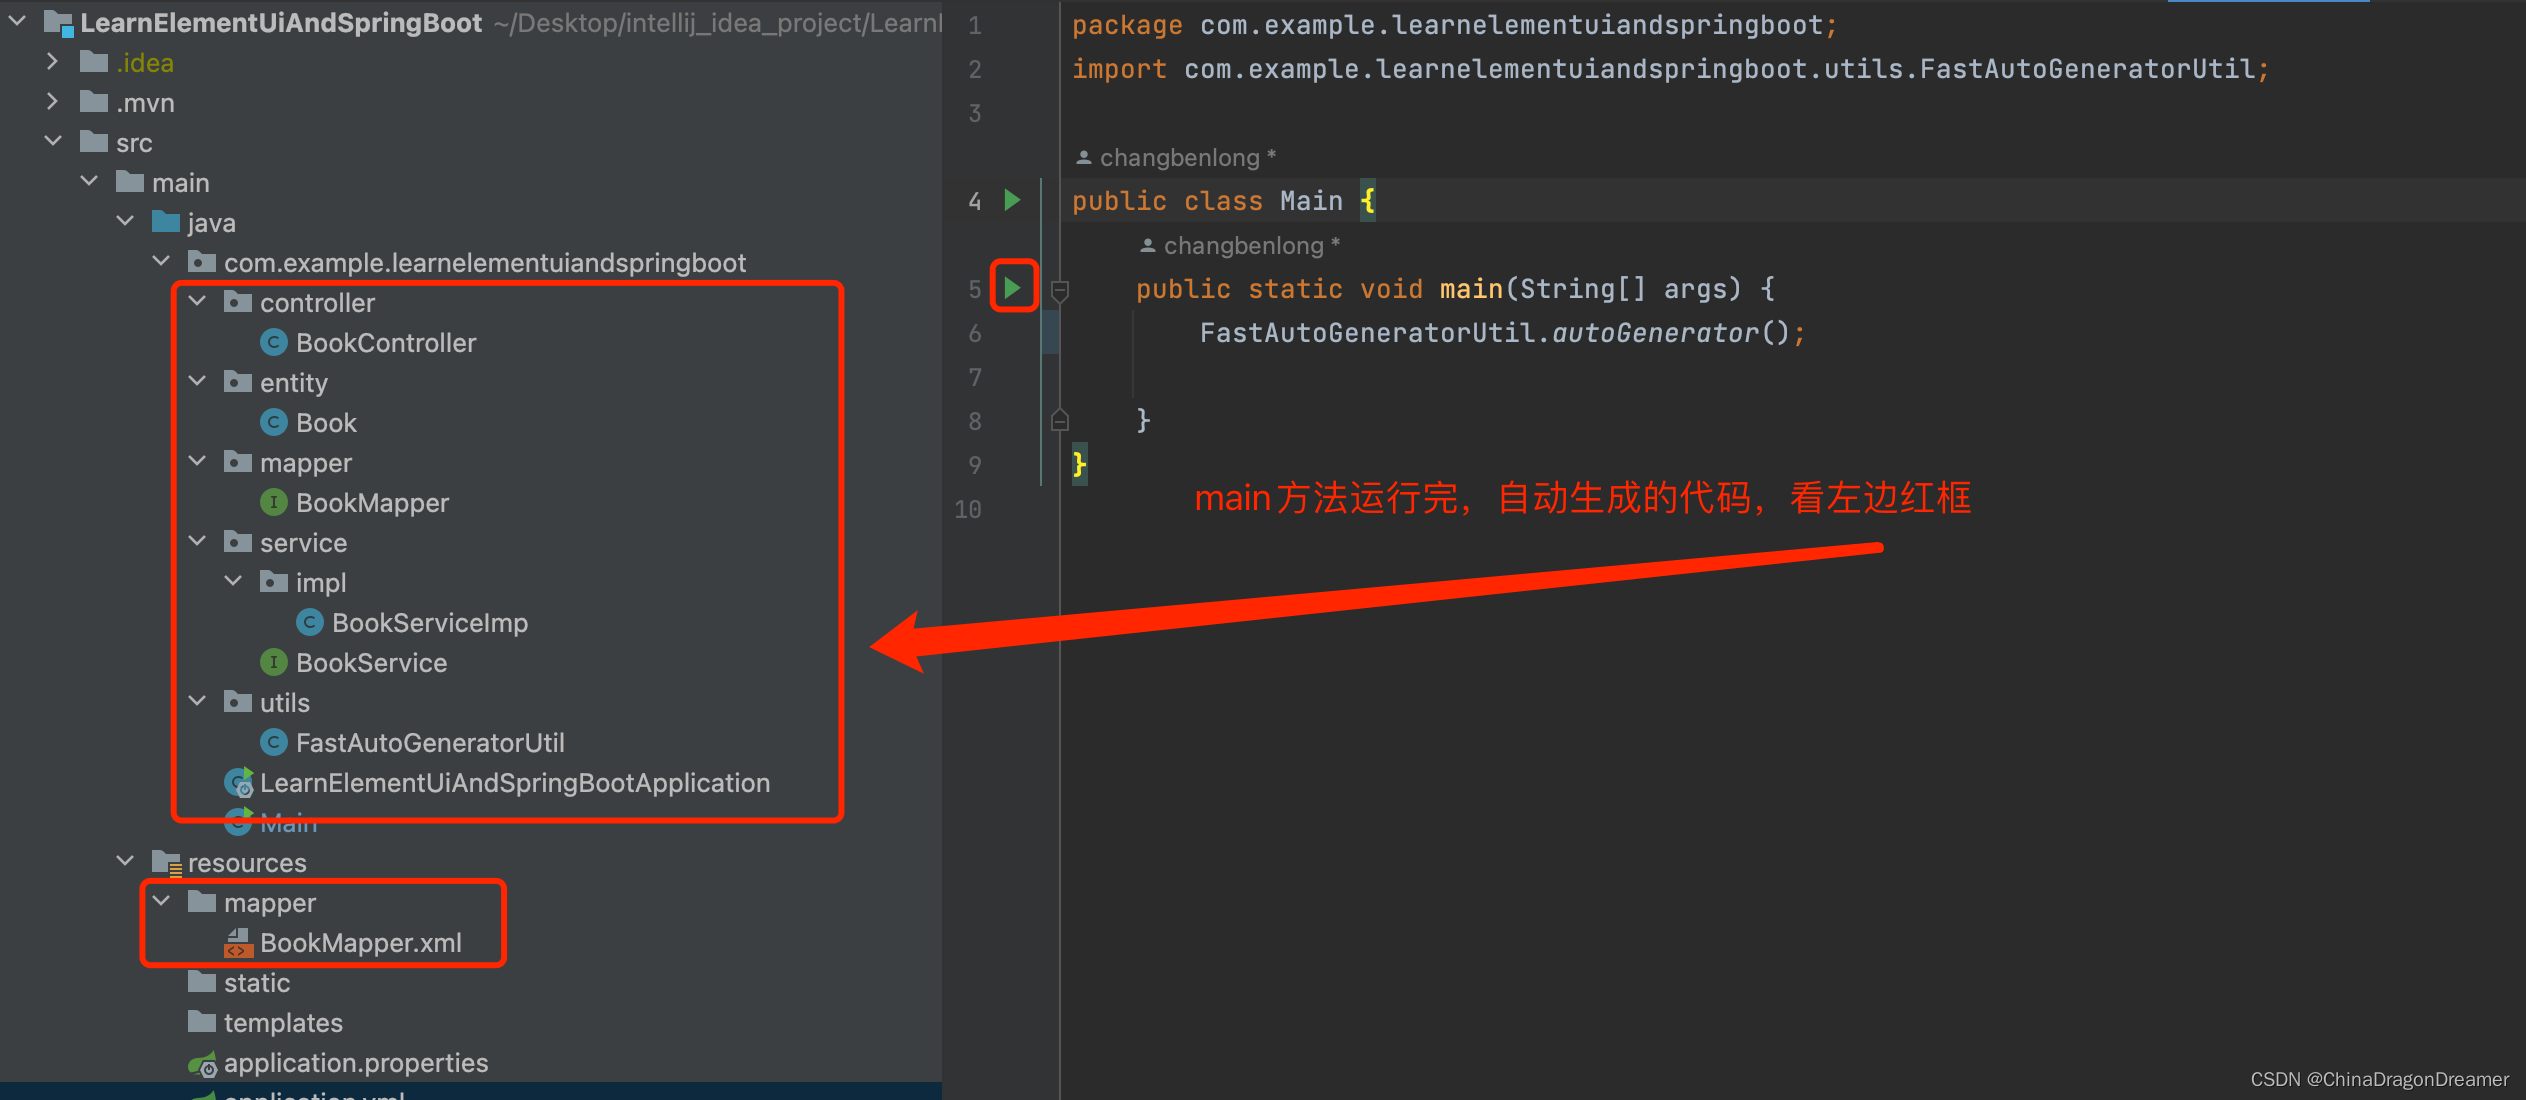The width and height of the screenshot is (2526, 1100).
Task: Click the LearnElementUiAndSpringBootApplication class icon
Action: click(239, 782)
